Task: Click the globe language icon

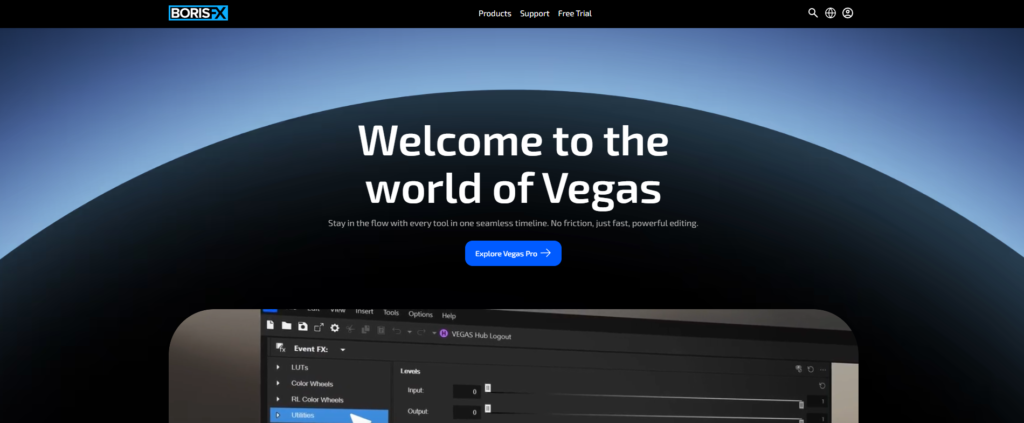Action: coord(830,13)
